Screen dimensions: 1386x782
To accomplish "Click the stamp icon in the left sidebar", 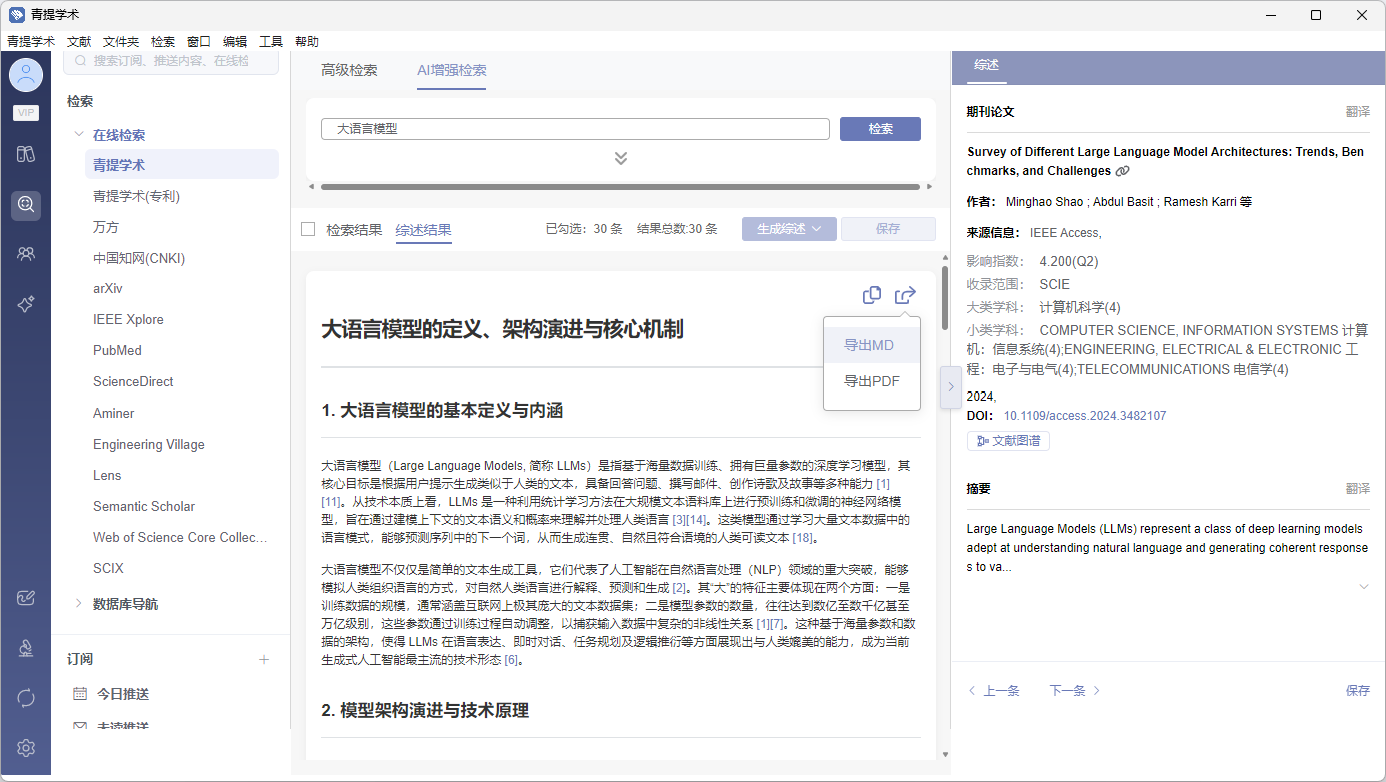I will (x=26, y=648).
